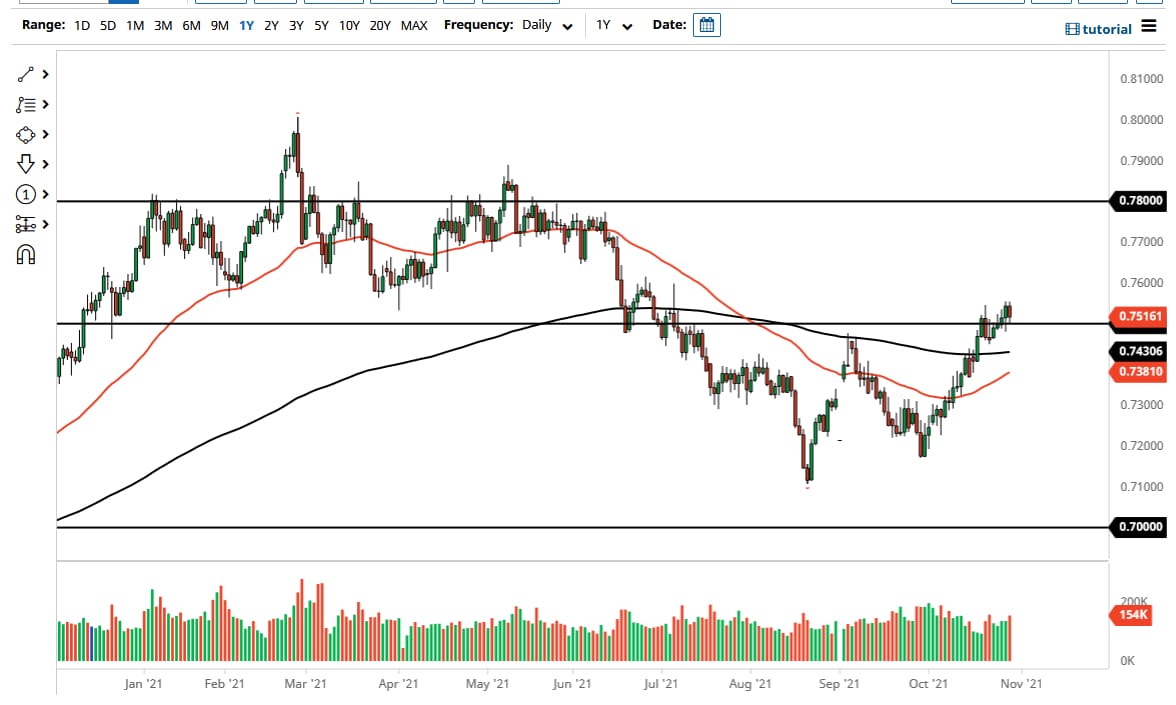The image size is (1176, 705).
Task: Set range to 5Y
Action: tap(321, 26)
